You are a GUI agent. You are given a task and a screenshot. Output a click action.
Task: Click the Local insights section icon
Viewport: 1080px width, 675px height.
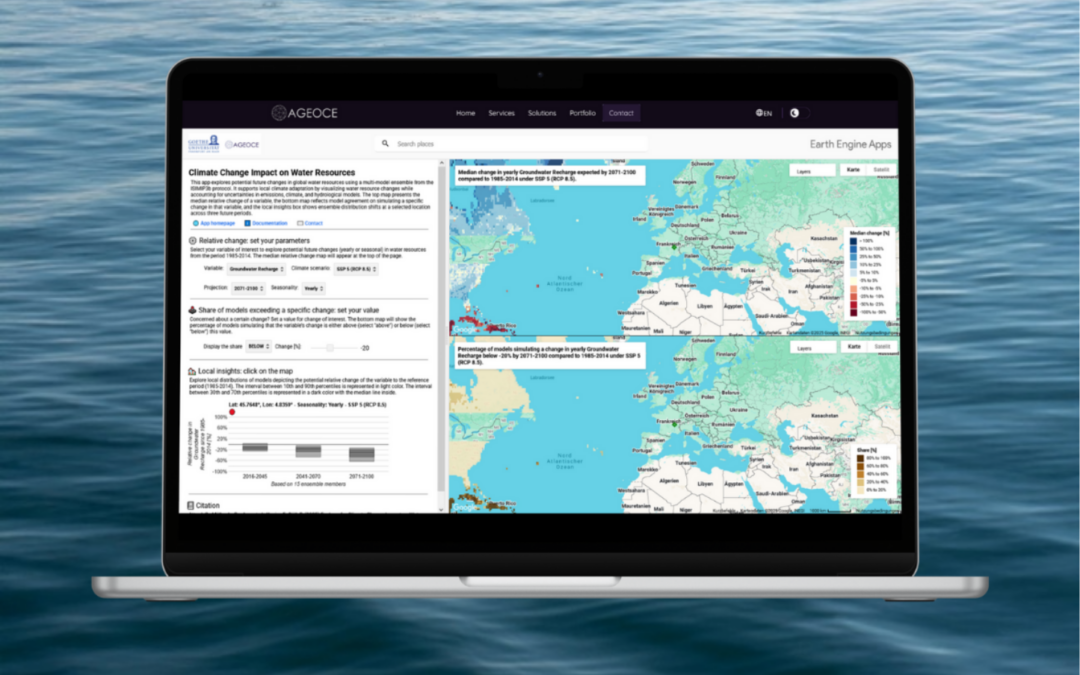coord(192,371)
